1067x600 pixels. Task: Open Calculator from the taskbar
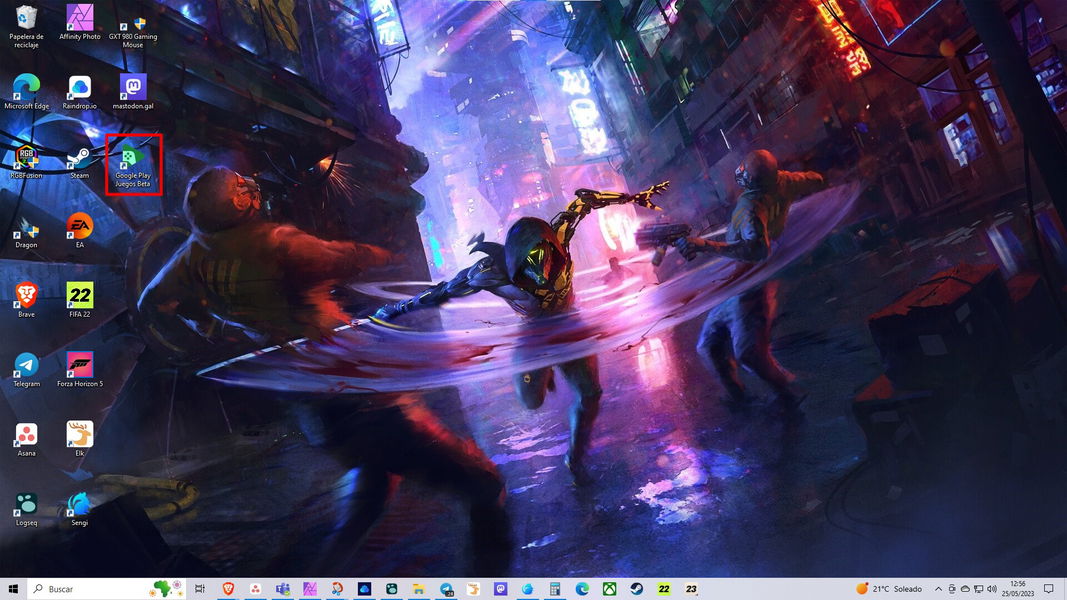[555, 589]
